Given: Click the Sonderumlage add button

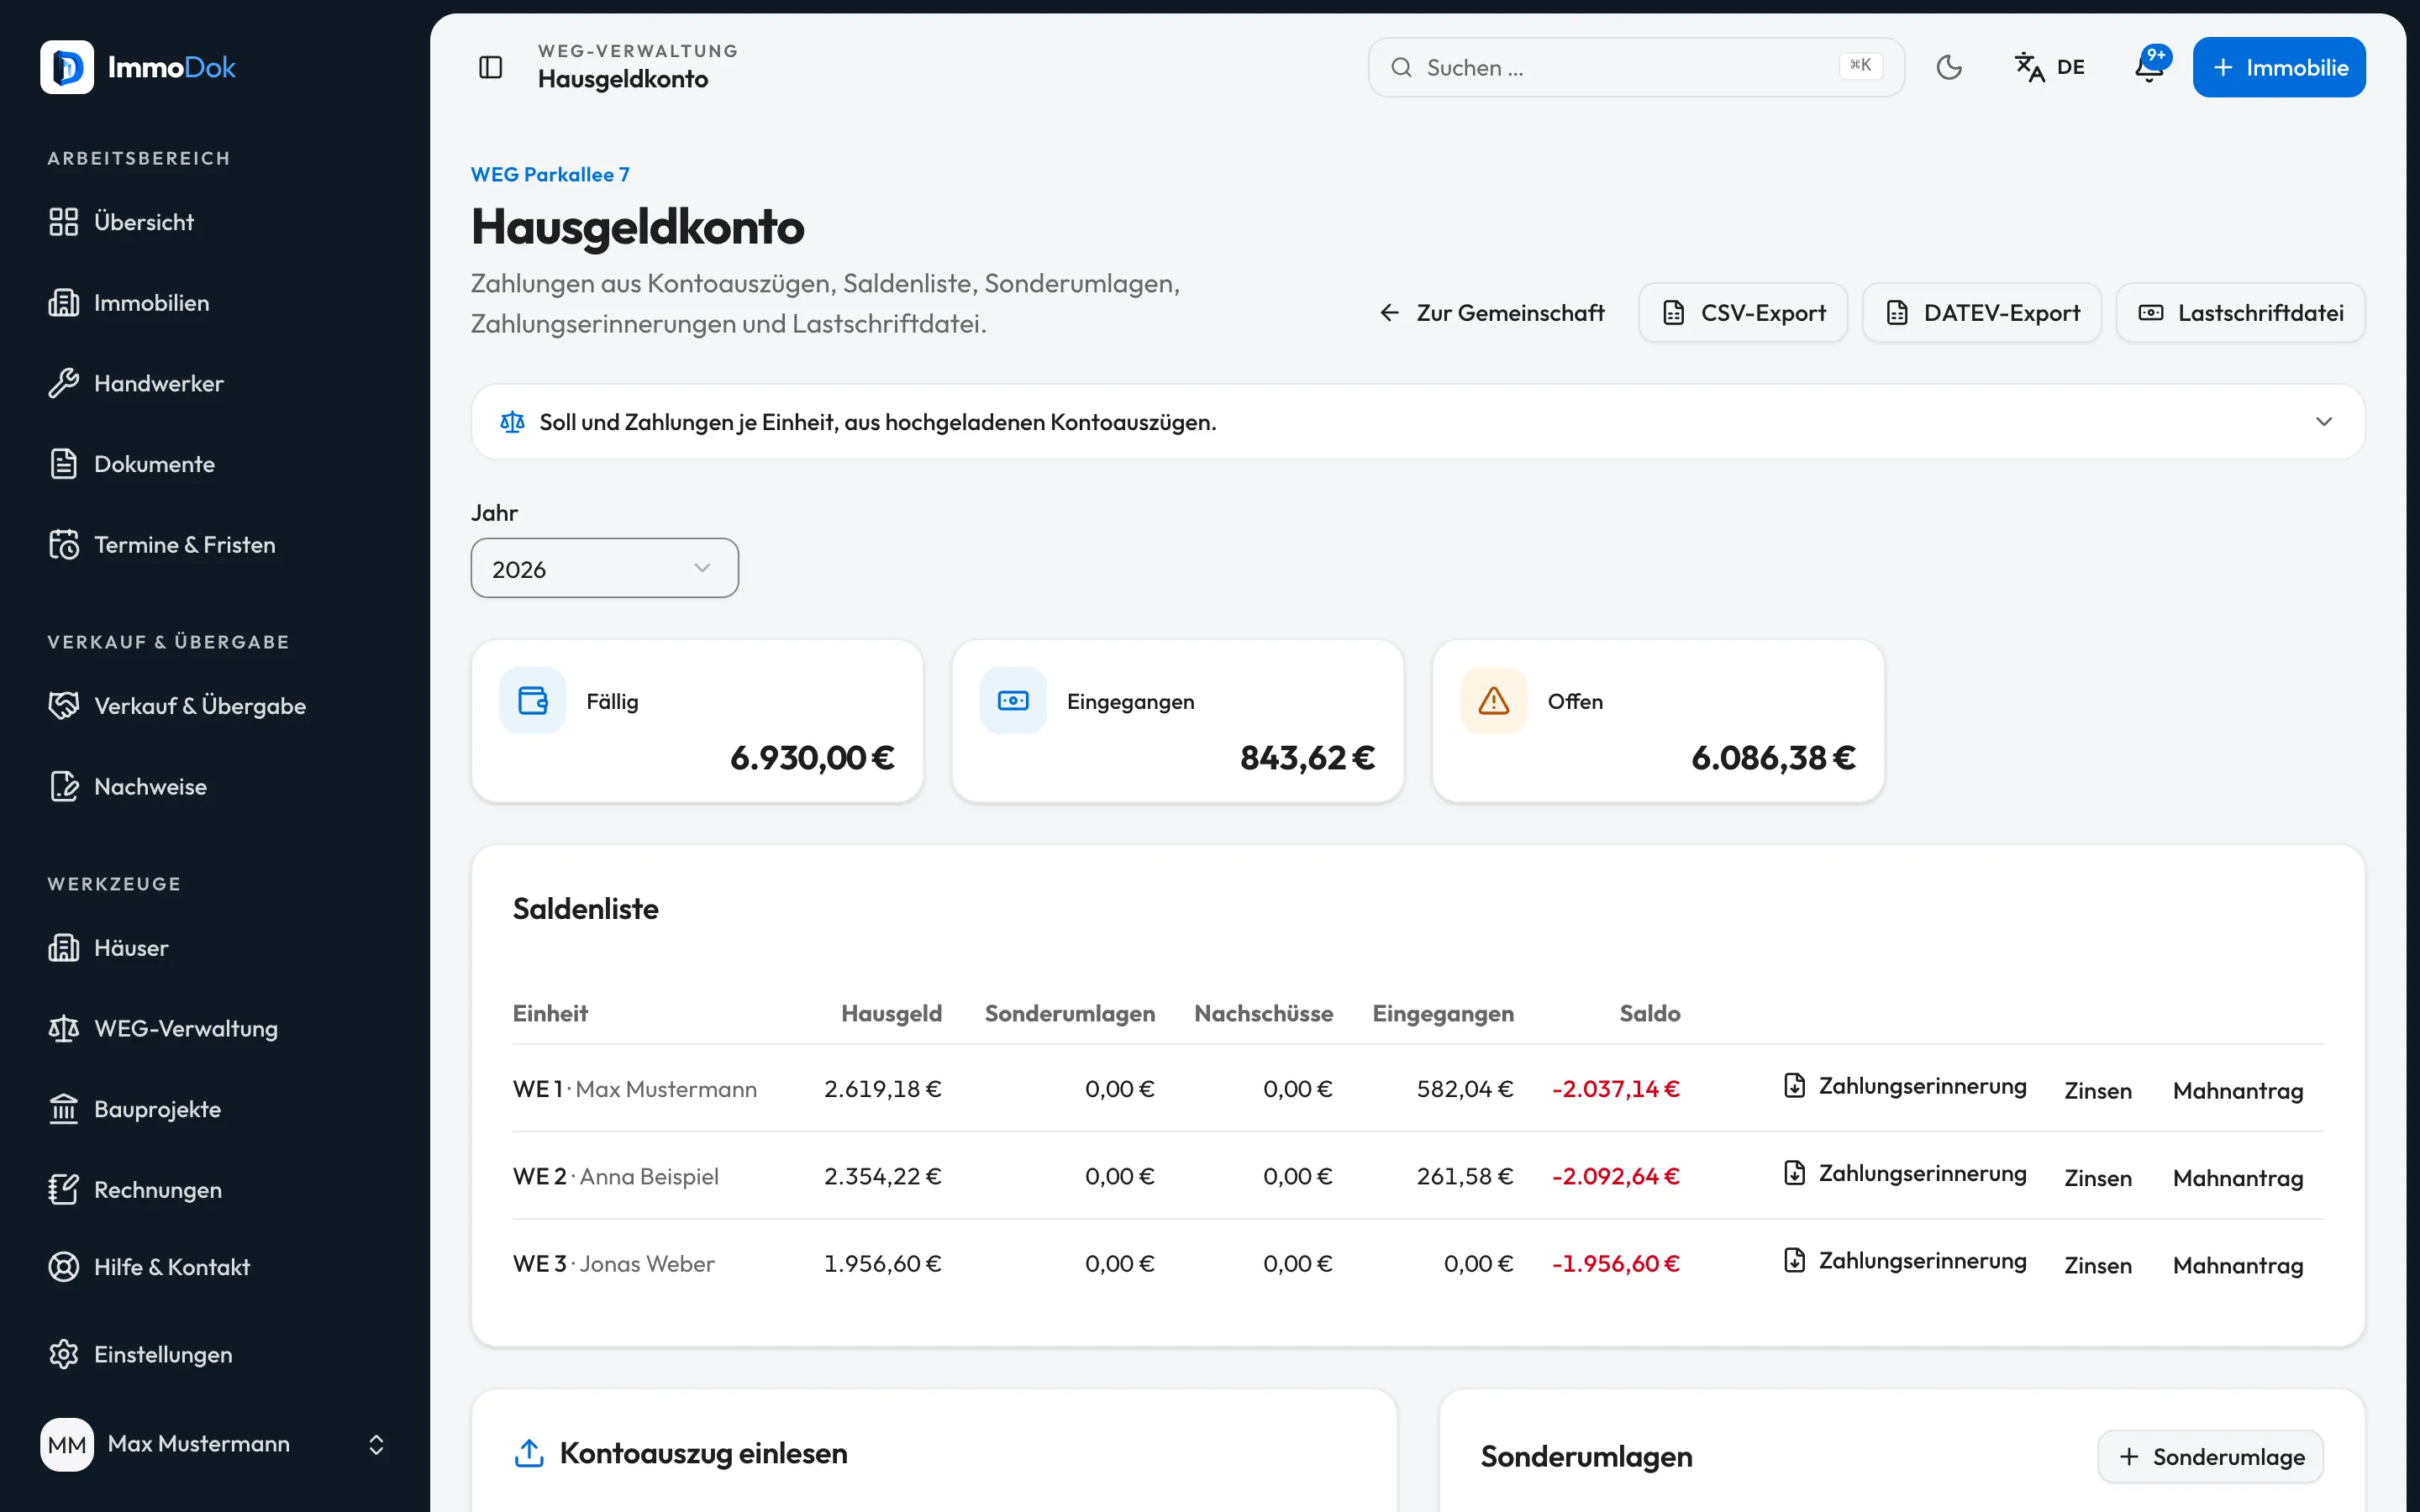Looking at the screenshot, I should click(2210, 1457).
